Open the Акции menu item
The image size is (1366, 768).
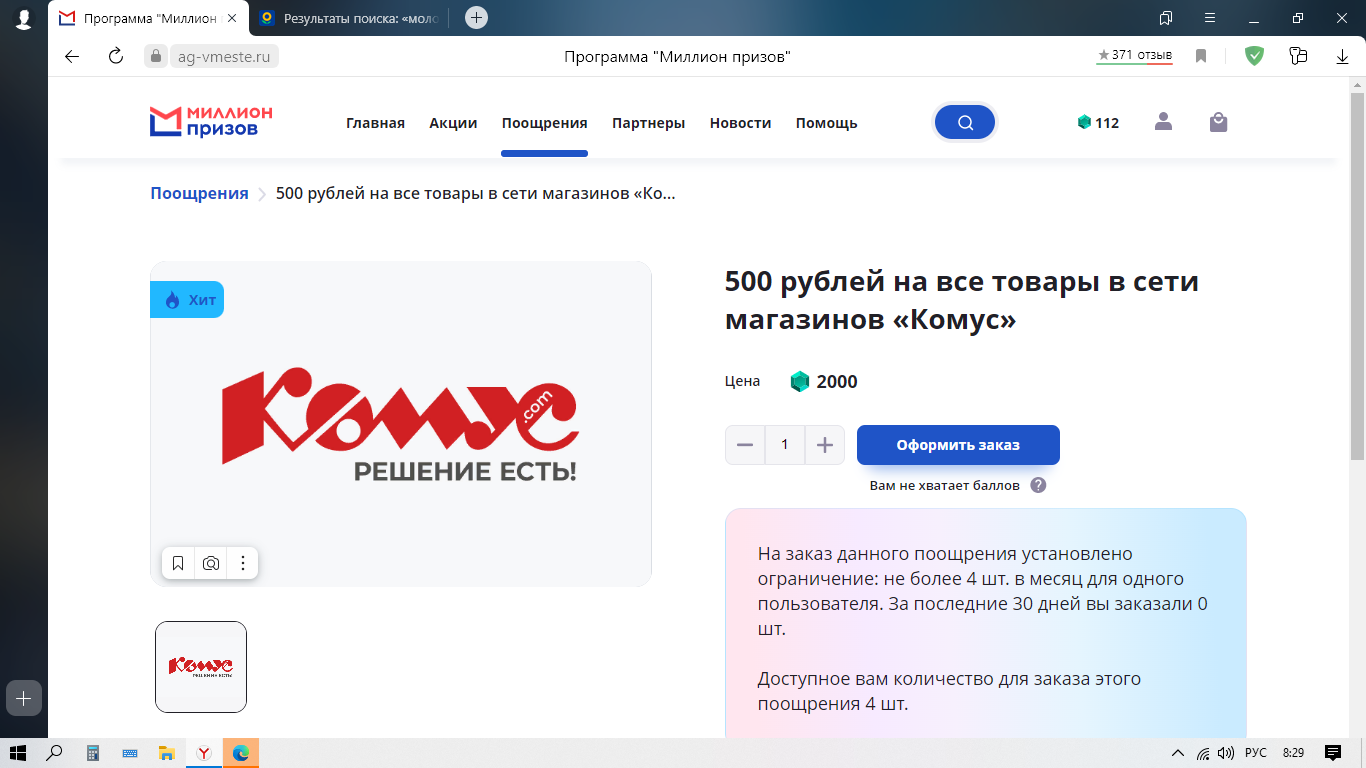(x=453, y=123)
